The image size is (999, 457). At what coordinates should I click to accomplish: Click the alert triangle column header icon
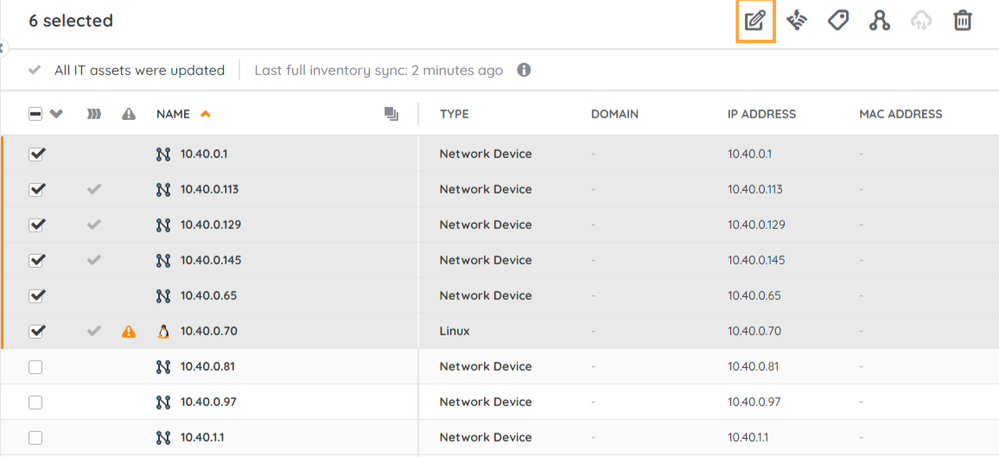click(x=128, y=115)
